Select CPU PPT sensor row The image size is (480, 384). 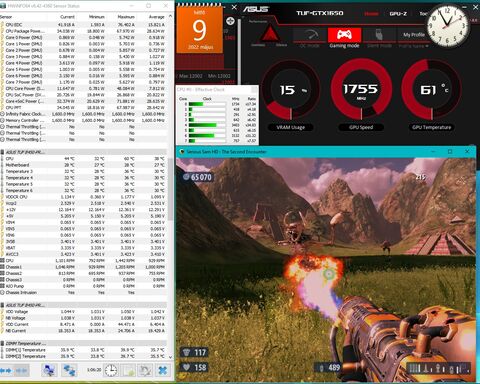pyautogui.click(x=83, y=108)
